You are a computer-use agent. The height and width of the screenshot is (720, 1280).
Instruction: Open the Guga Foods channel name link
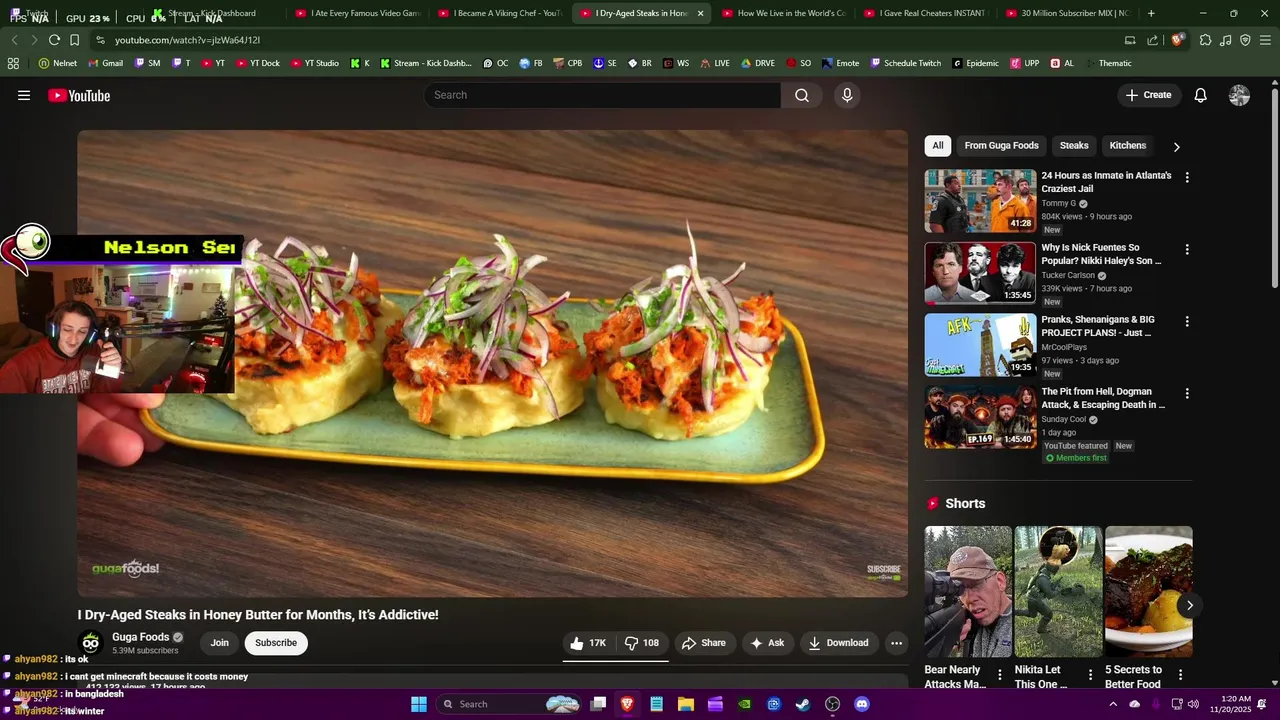click(141, 637)
